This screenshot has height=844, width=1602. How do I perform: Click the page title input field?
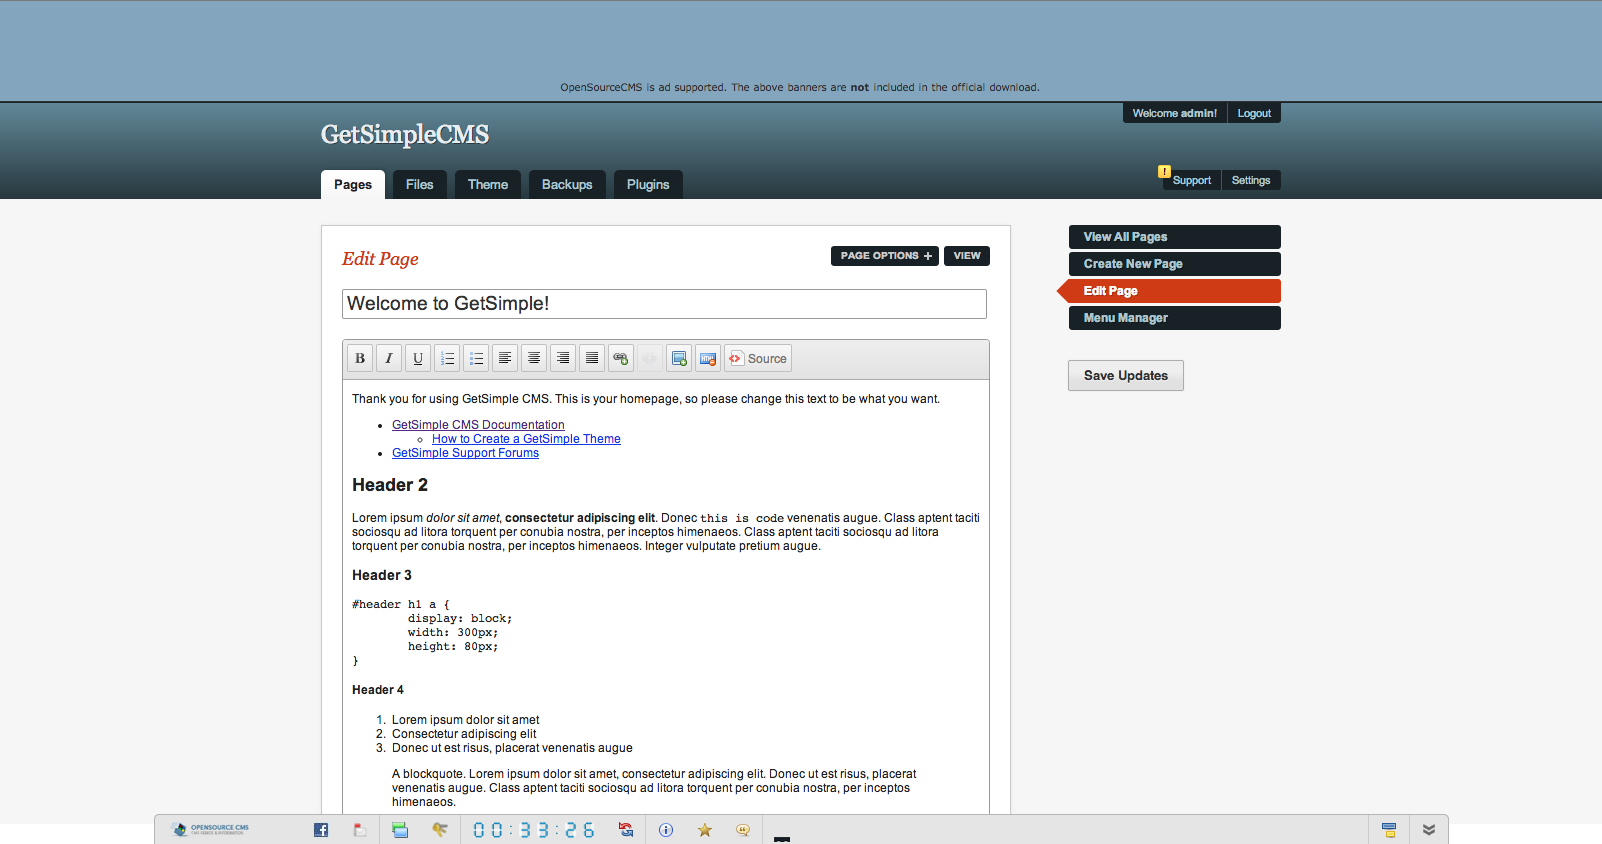[x=664, y=304]
